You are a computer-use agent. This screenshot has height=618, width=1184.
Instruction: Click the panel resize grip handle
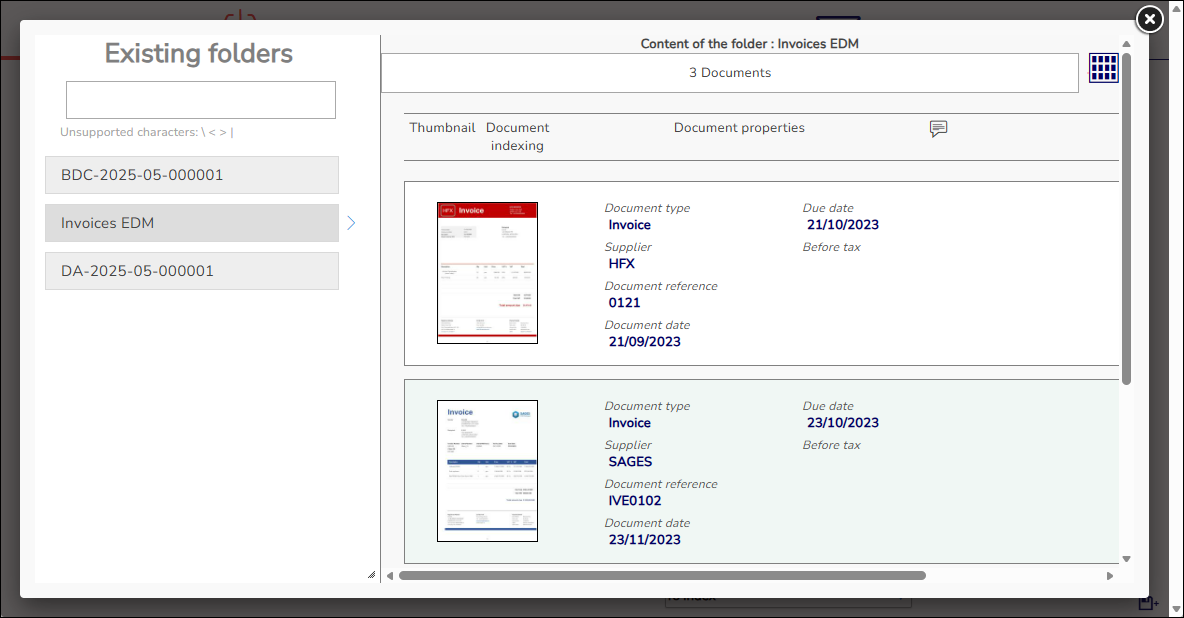pos(372,574)
